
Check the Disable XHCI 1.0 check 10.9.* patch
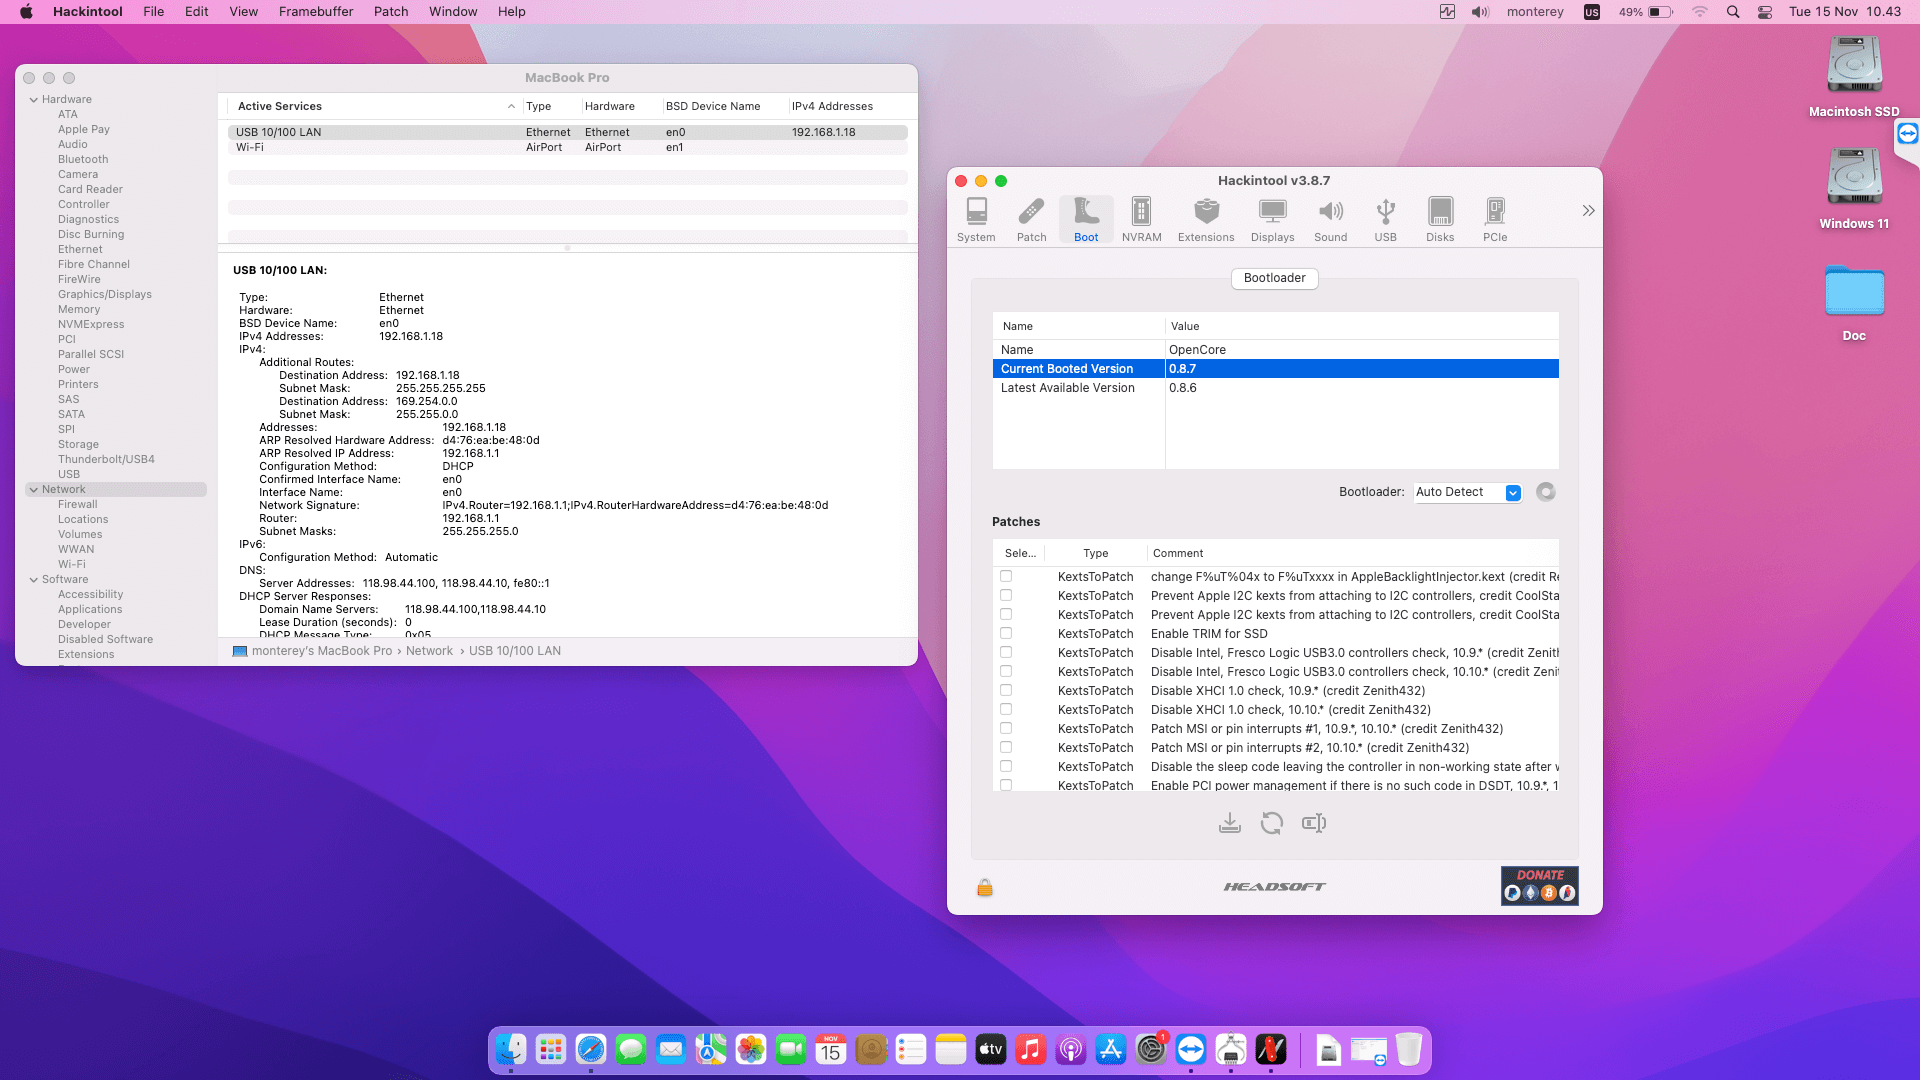(x=1006, y=690)
